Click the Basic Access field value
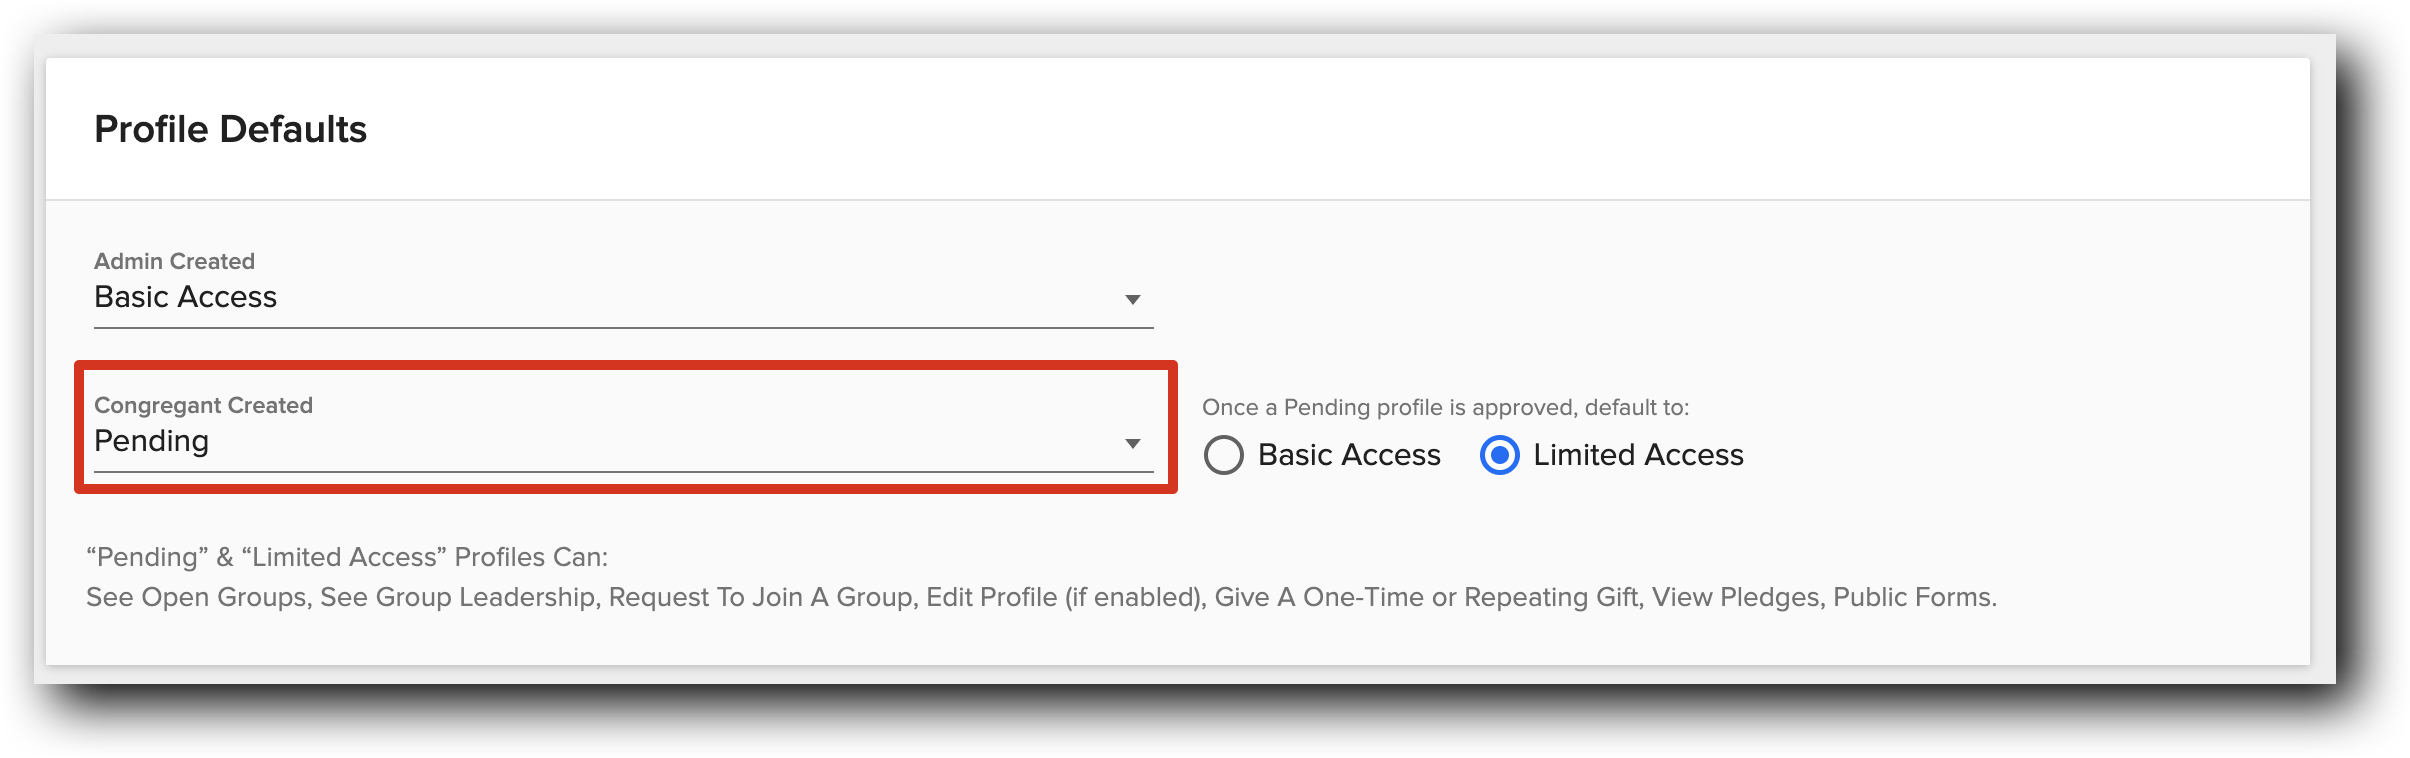Image resolution: width=2410 pixels, height=758 pixels. point(184,297)
